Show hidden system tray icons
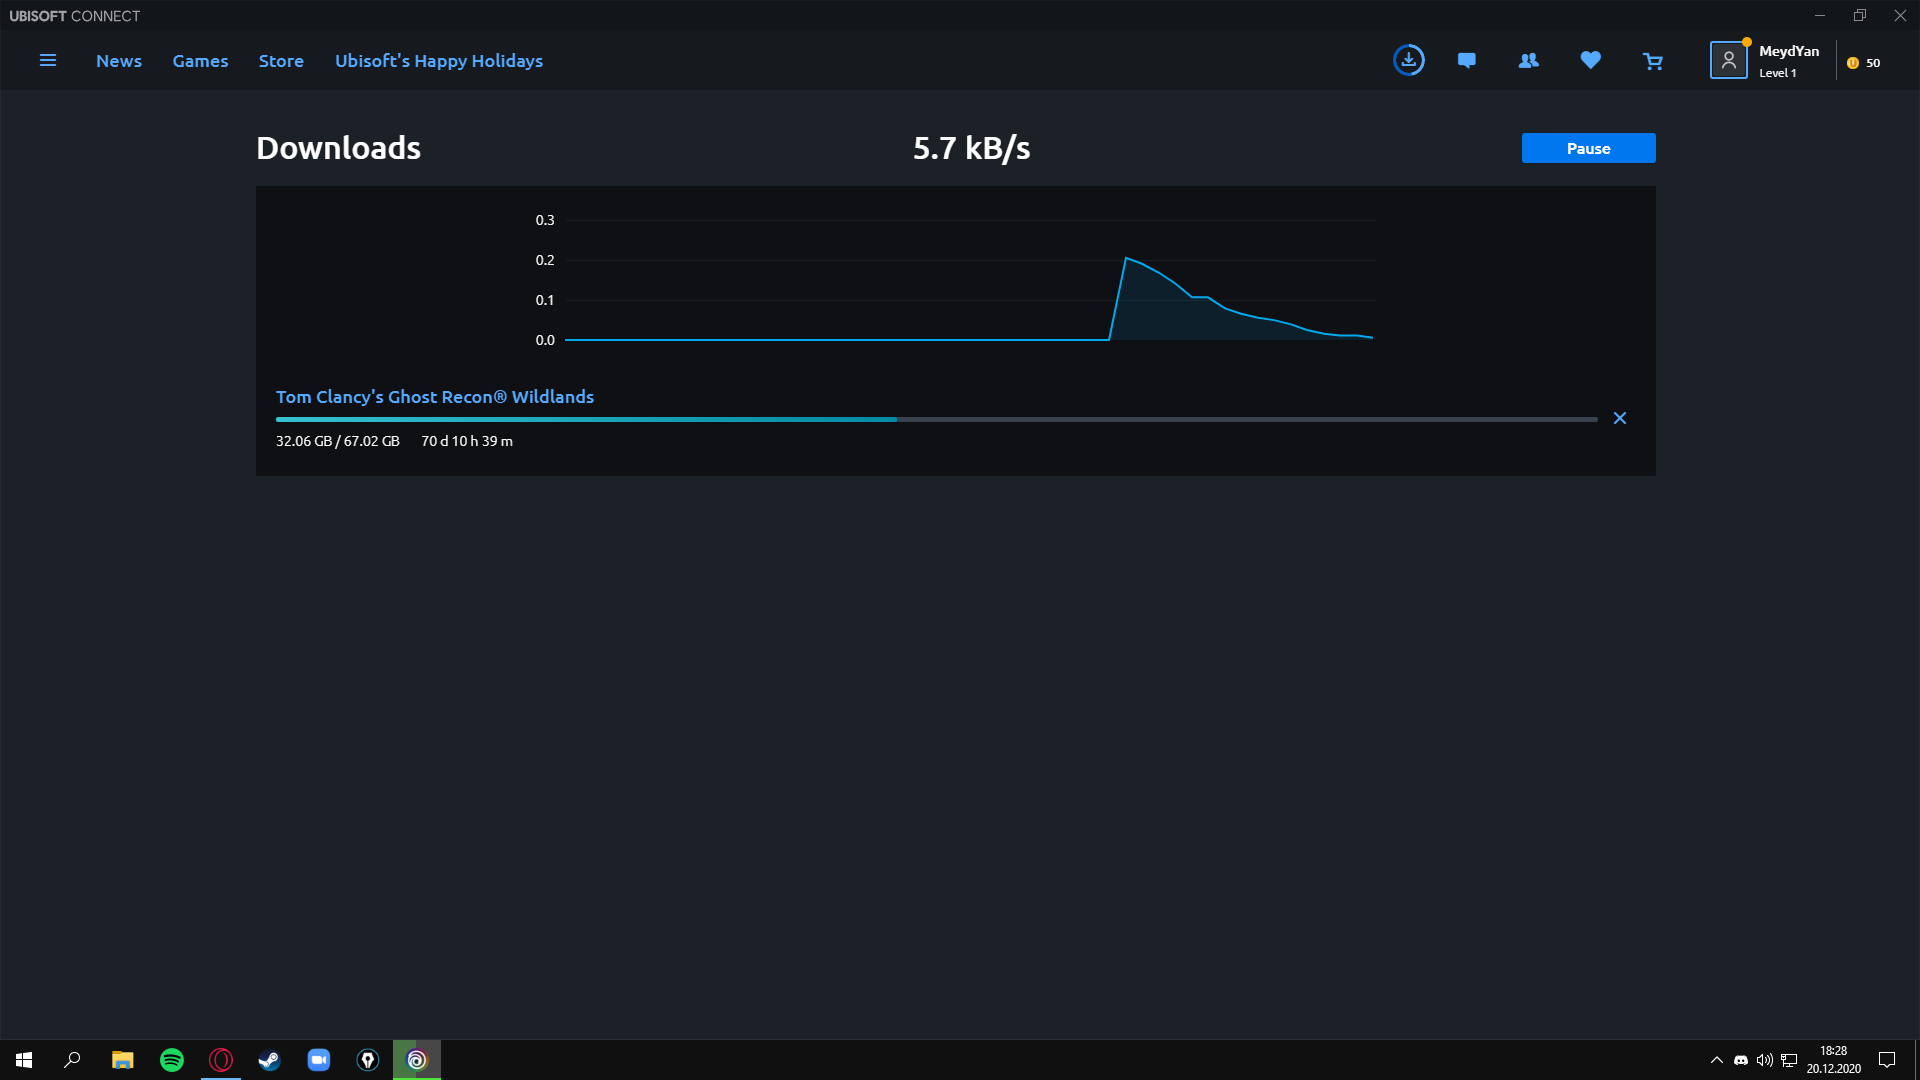Viewport: 1920px width, 1080px height. click(x=1717, y=1060)
